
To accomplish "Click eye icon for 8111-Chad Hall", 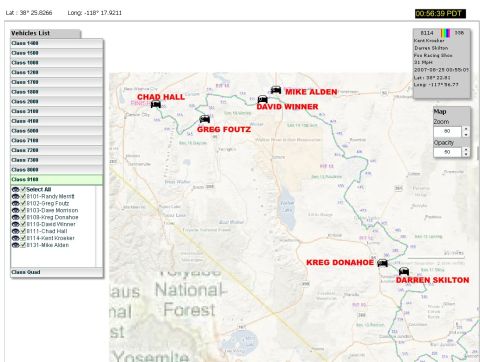I will click(x=15, y=231).
